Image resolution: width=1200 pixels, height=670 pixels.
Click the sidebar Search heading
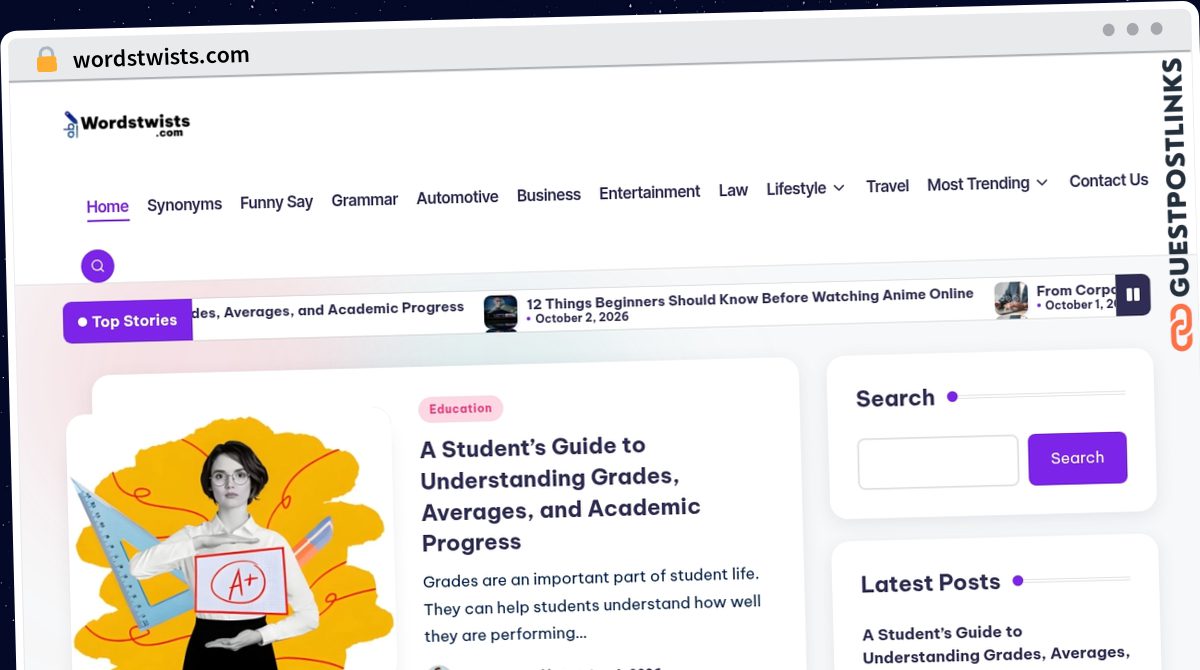(895, 398)
